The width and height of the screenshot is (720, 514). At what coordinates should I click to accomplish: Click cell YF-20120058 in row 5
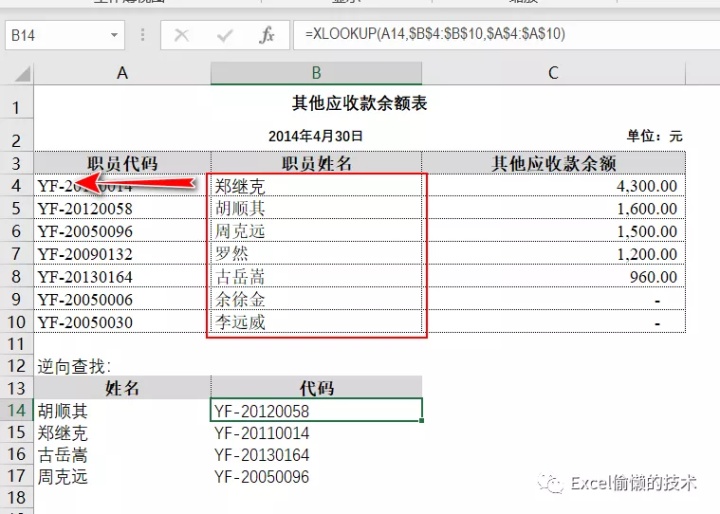[x=122, y=208]
